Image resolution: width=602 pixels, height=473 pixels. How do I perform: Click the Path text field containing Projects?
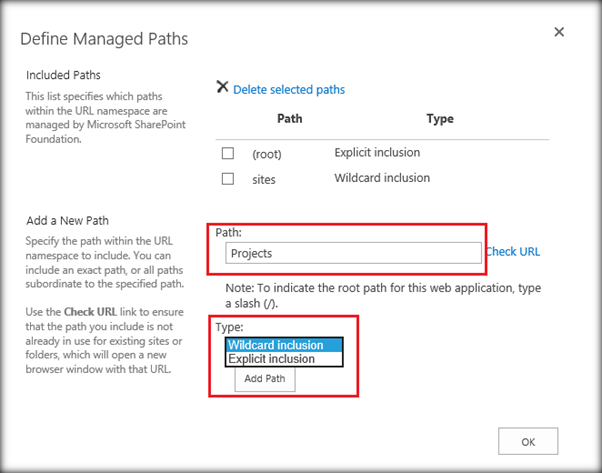(353, 253)
